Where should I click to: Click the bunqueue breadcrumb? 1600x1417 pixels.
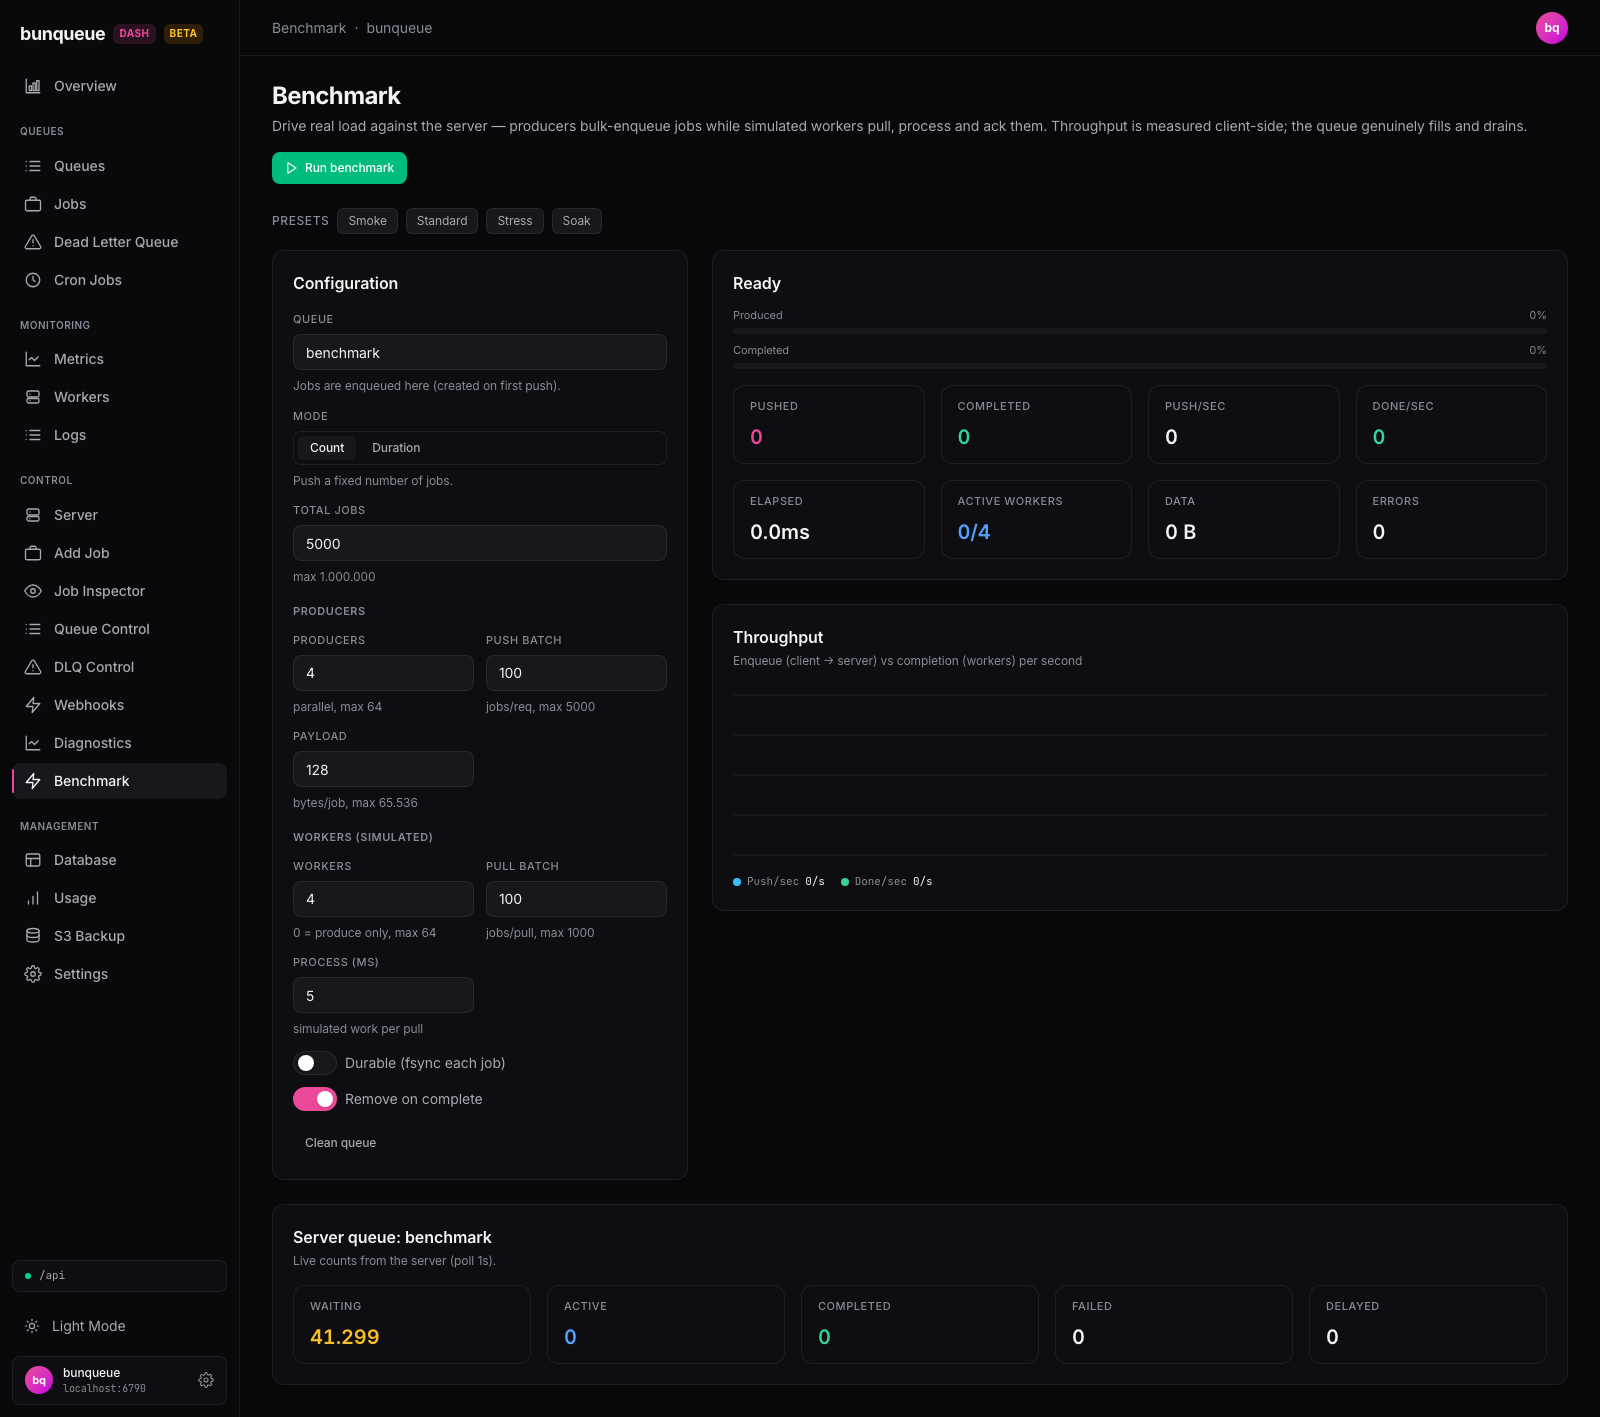click(x=399, y=28)
